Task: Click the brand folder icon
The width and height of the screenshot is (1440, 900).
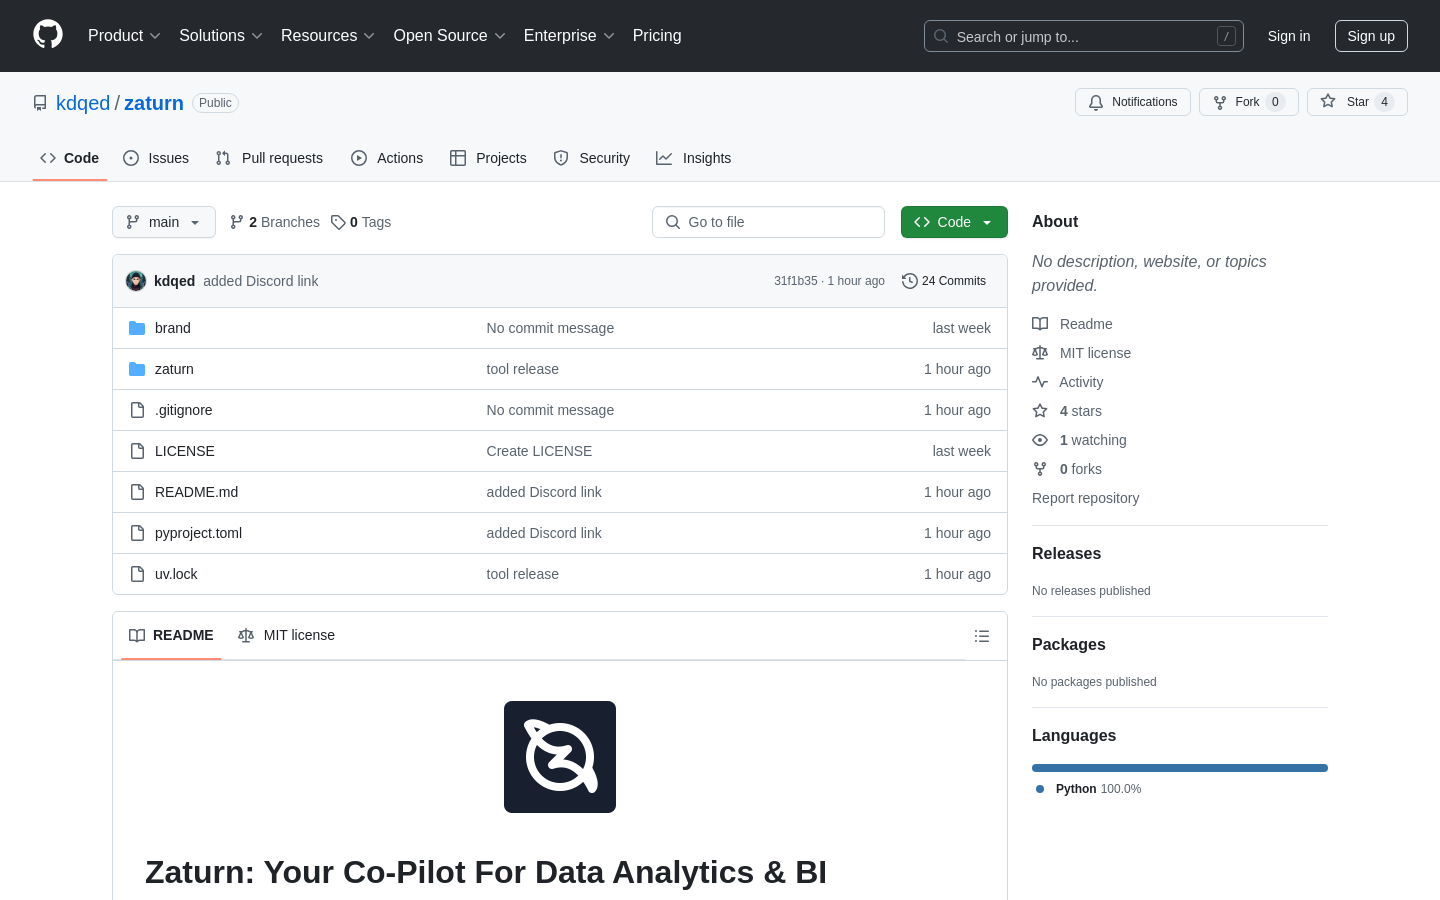Action: pyautogui.click(x=137, y=328)
